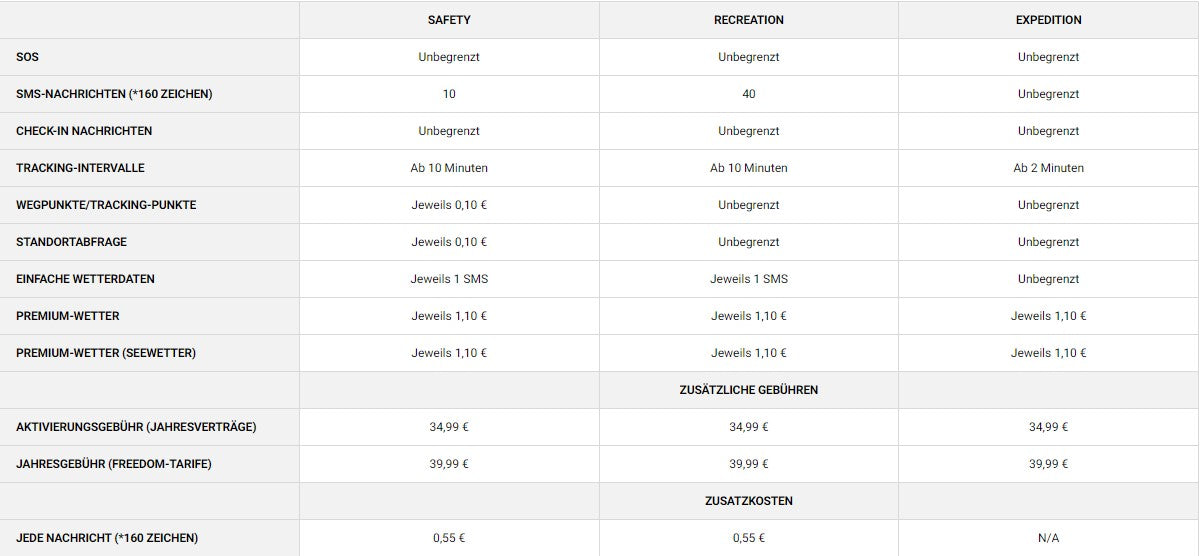Click the Recreation SMS value of 40

click(x=749, y=94)
